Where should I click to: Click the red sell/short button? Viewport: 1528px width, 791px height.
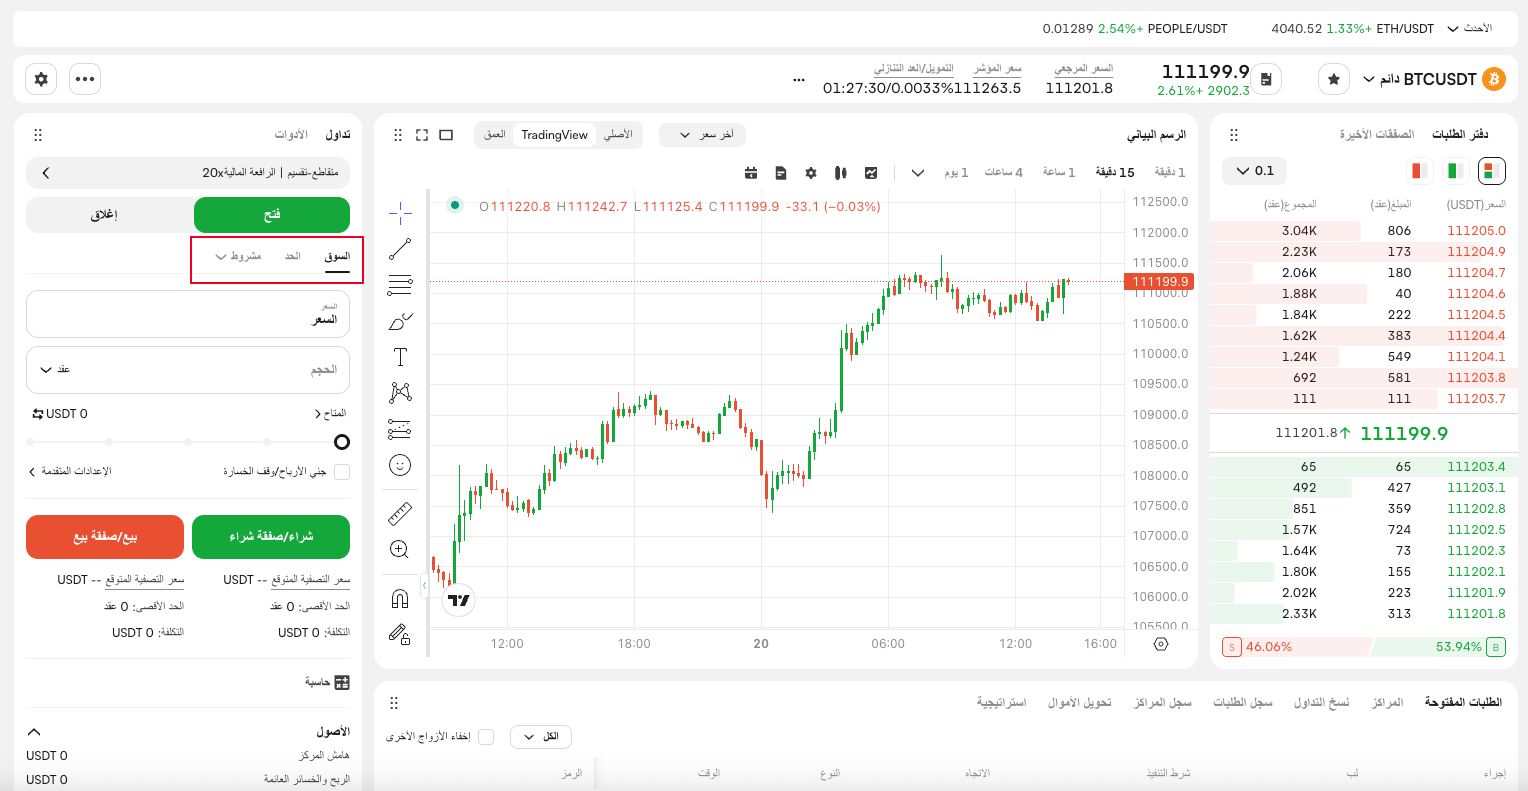[105, 537]
